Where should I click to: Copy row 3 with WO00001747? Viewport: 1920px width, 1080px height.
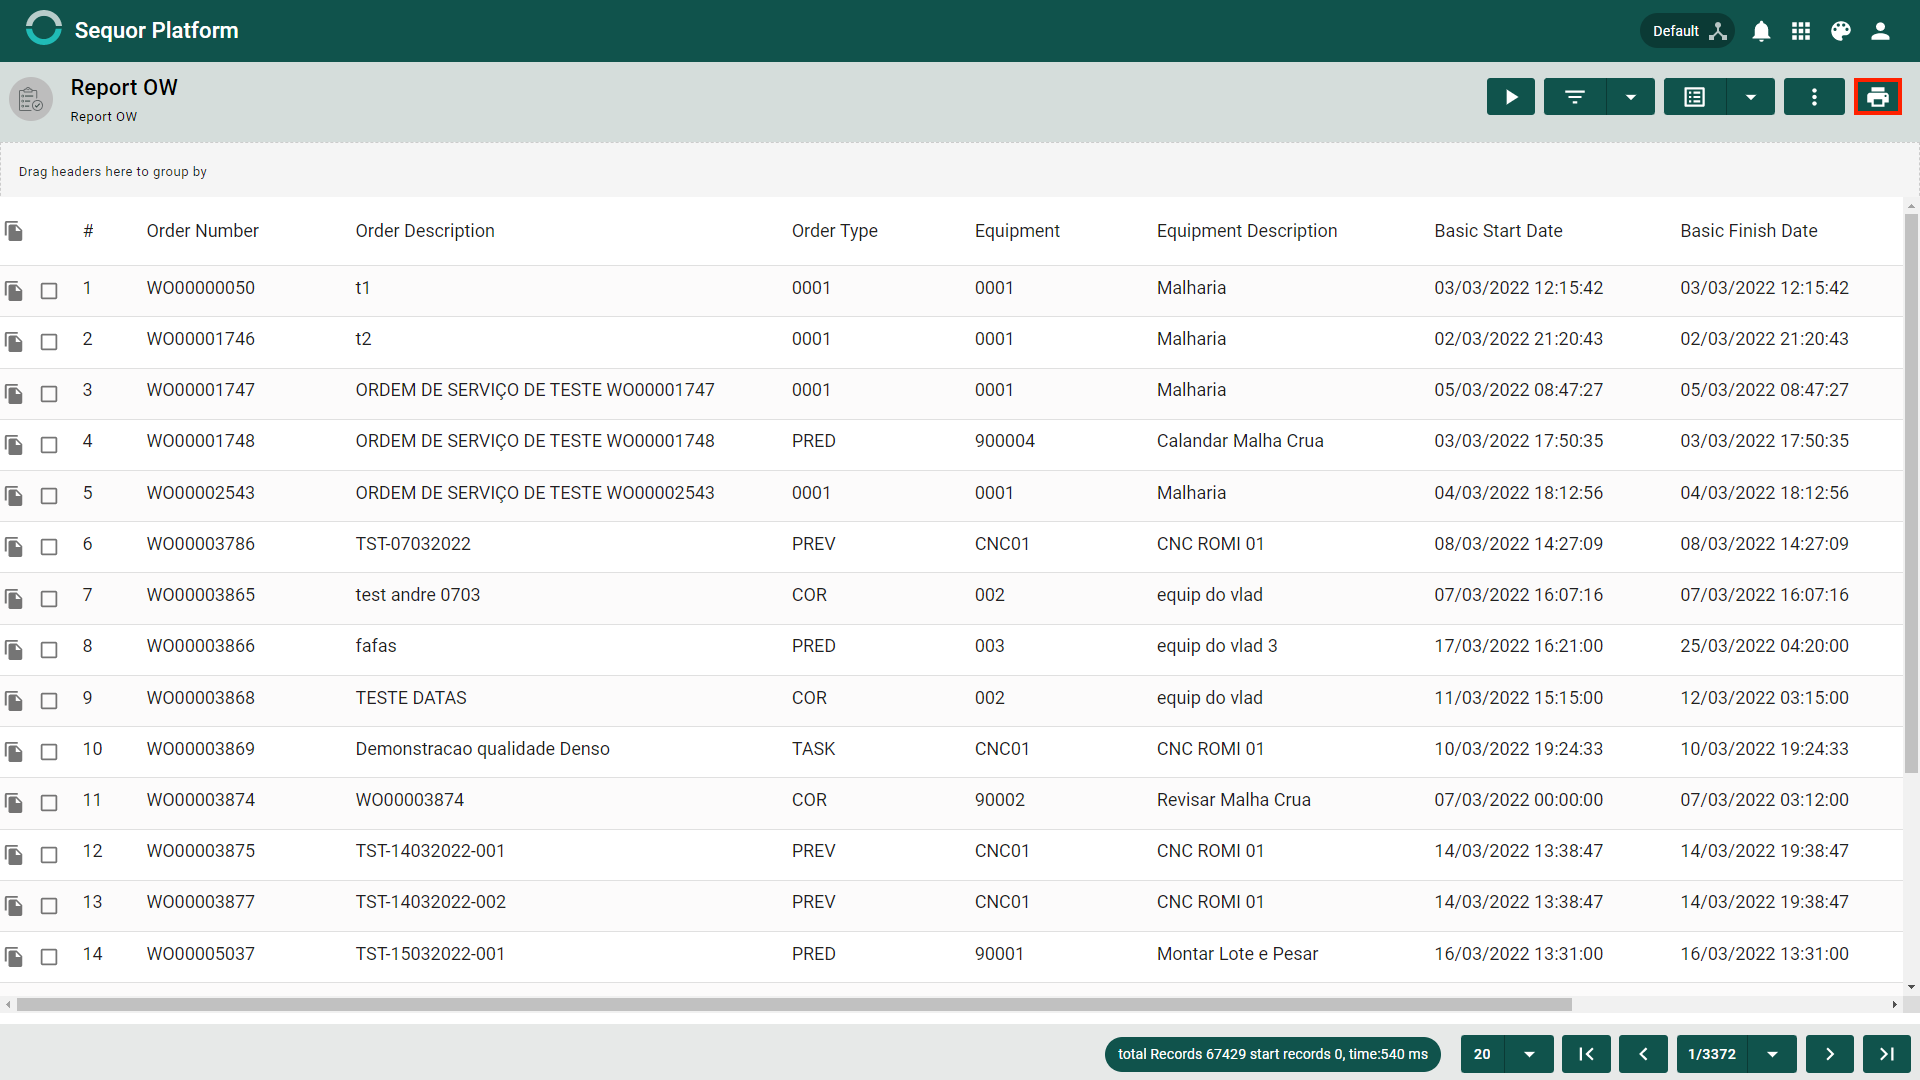coord(14,393)
